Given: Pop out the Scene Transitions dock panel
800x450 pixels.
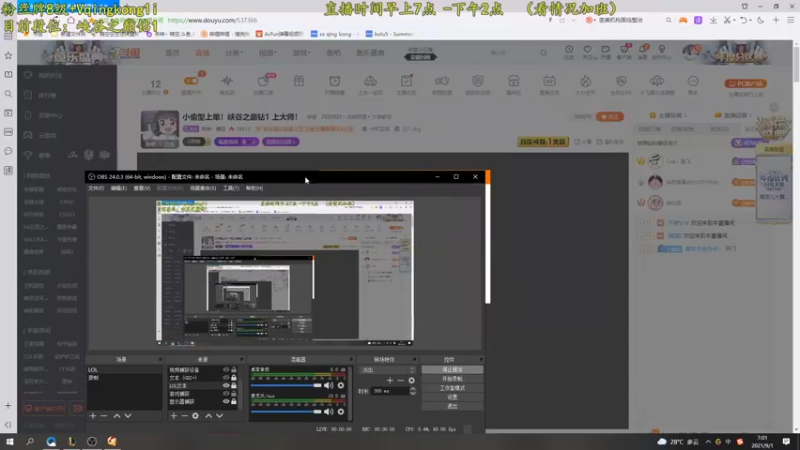Looking at the screenshot, I should (x=414, y=360).
